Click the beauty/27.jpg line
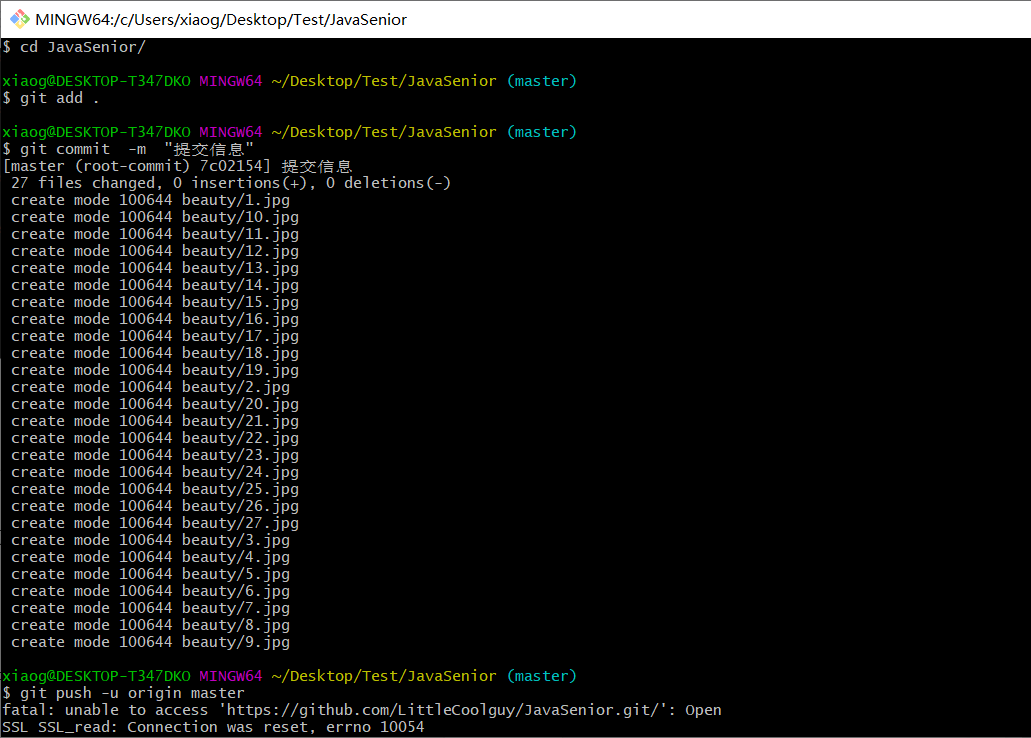 pyautogui.click(x=155, y=524)
